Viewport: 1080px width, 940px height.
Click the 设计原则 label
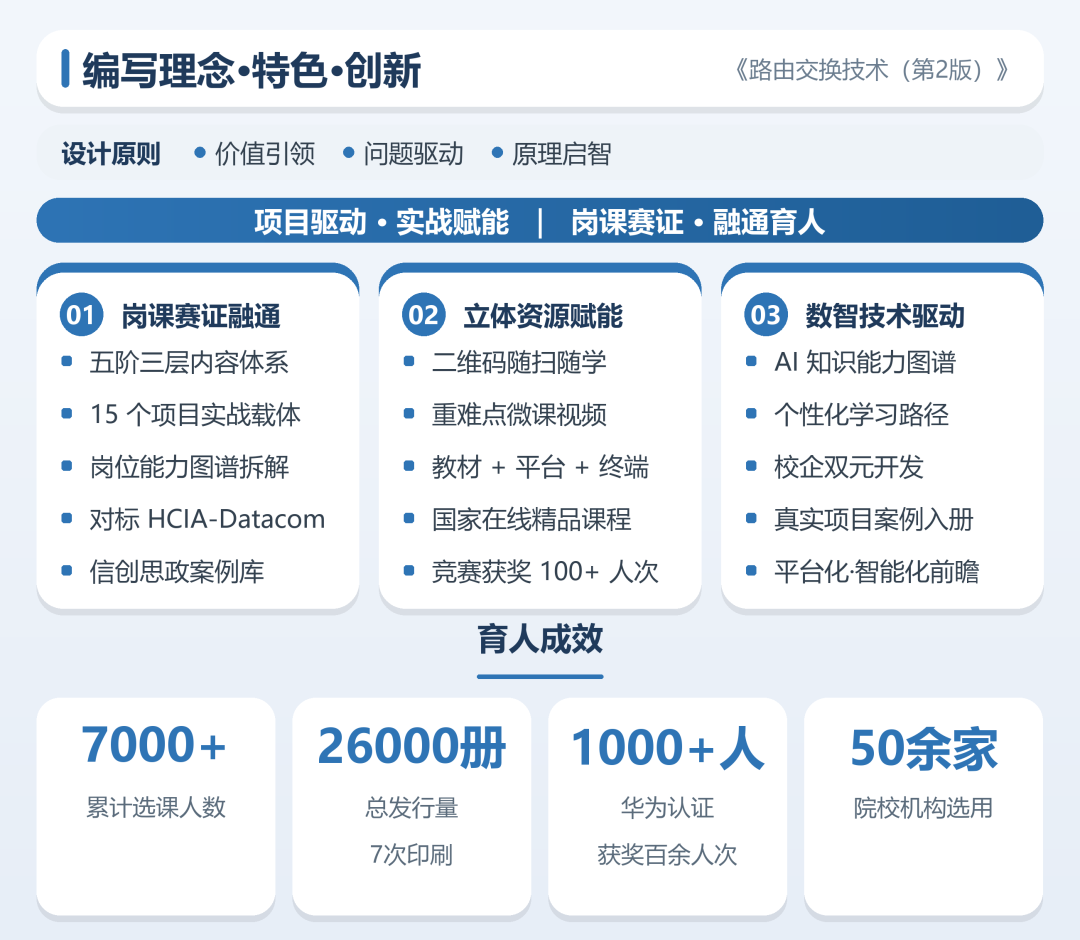point(111,154)
